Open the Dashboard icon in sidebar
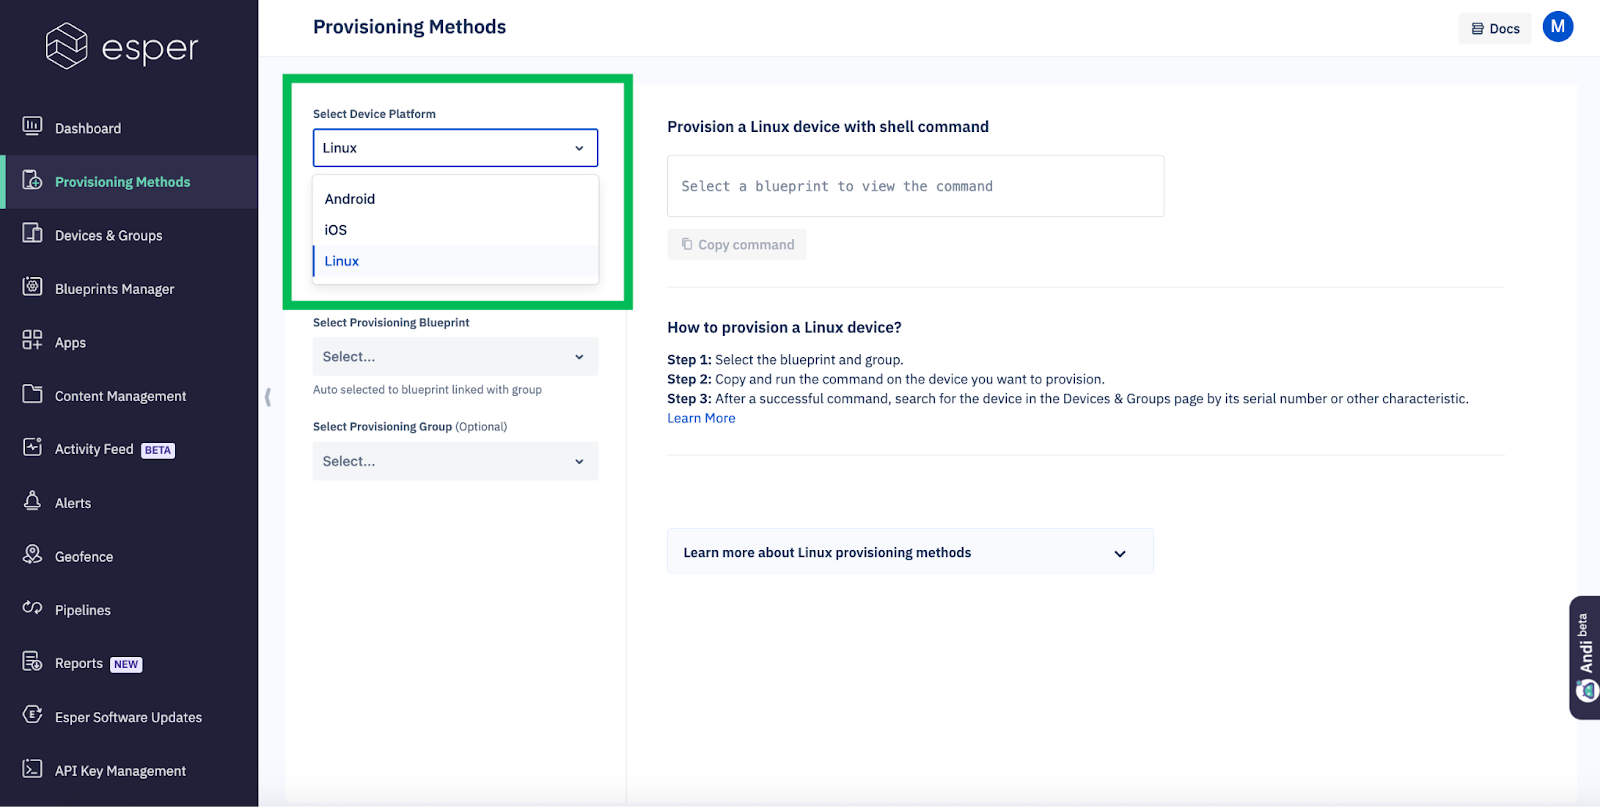The height and width of the screenshot is (807, 1600). click(x=32, y=126)
